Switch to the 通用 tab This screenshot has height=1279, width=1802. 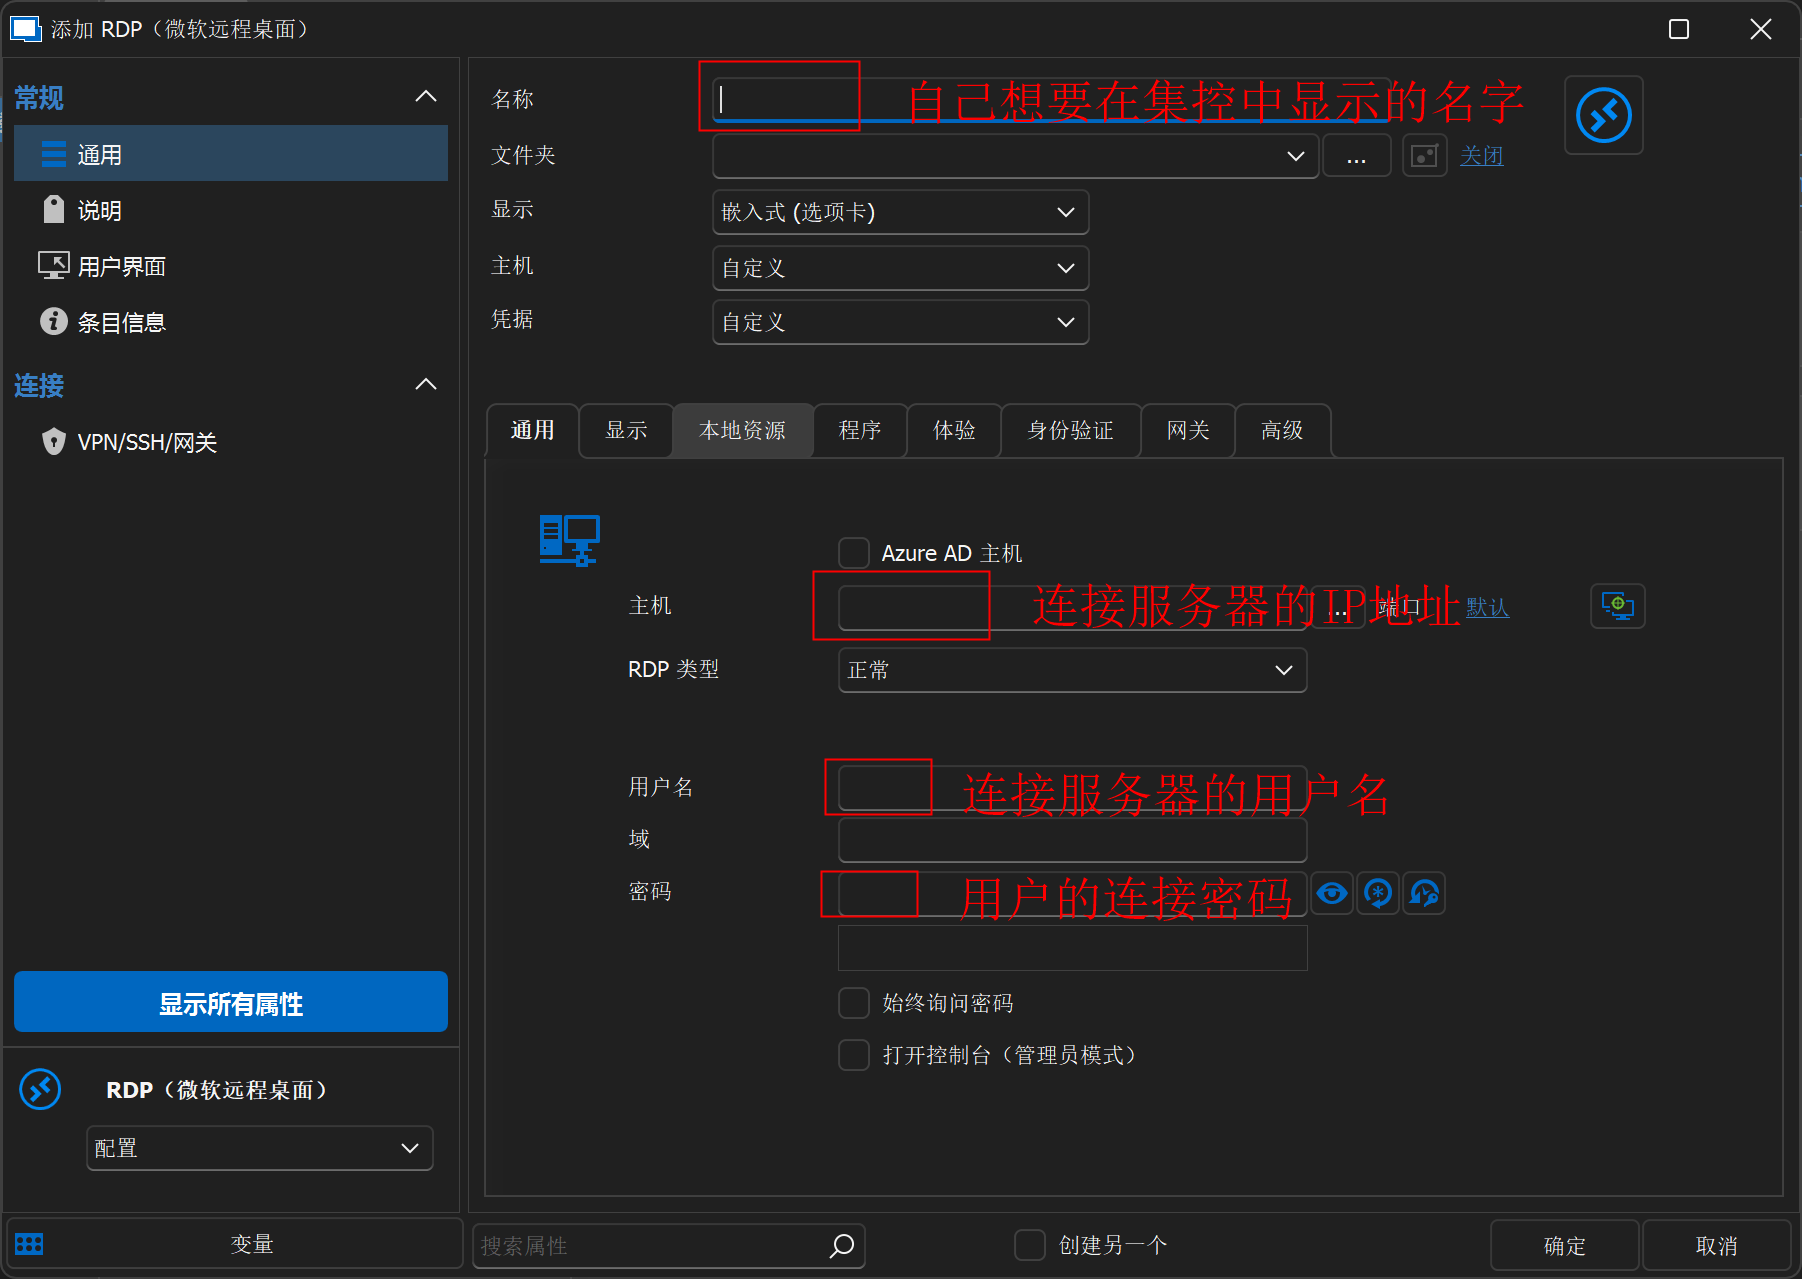[x=532, y=431]
